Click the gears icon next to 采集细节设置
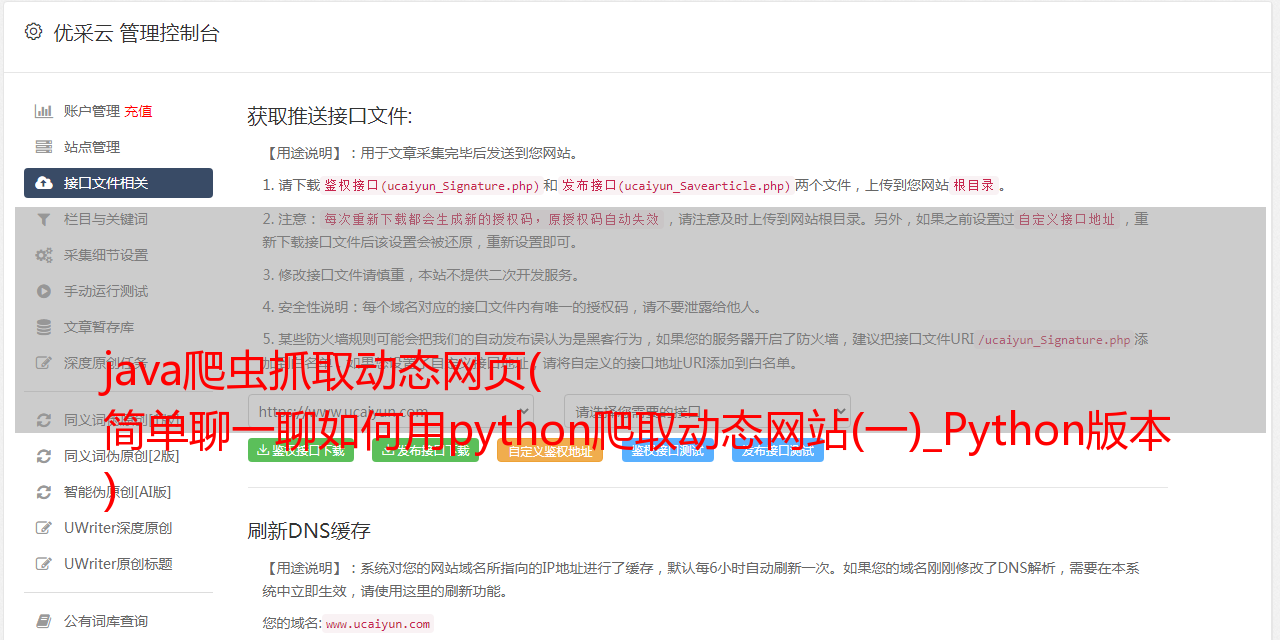Image resolution: width=1280 pixels, height=640 pixels. [x=44, y=255]
